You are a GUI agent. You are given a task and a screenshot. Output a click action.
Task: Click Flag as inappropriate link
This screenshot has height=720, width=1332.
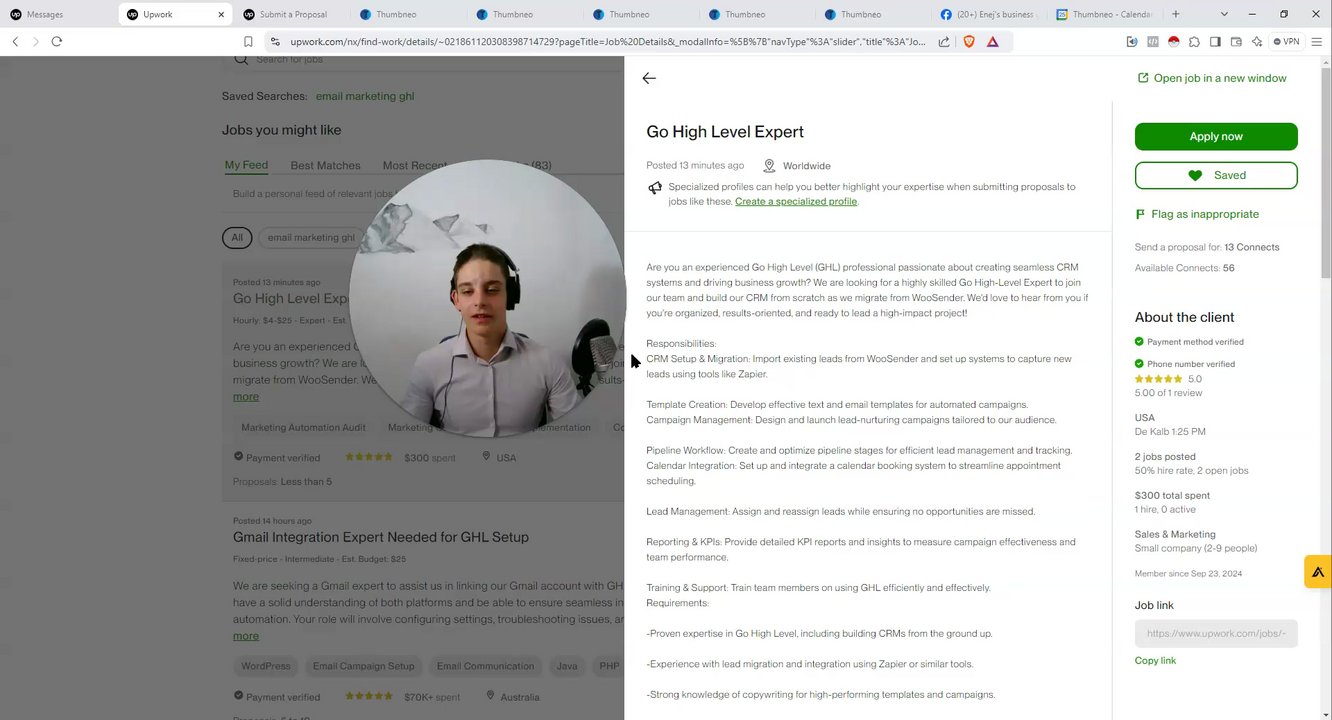(x=1205, y=214)
